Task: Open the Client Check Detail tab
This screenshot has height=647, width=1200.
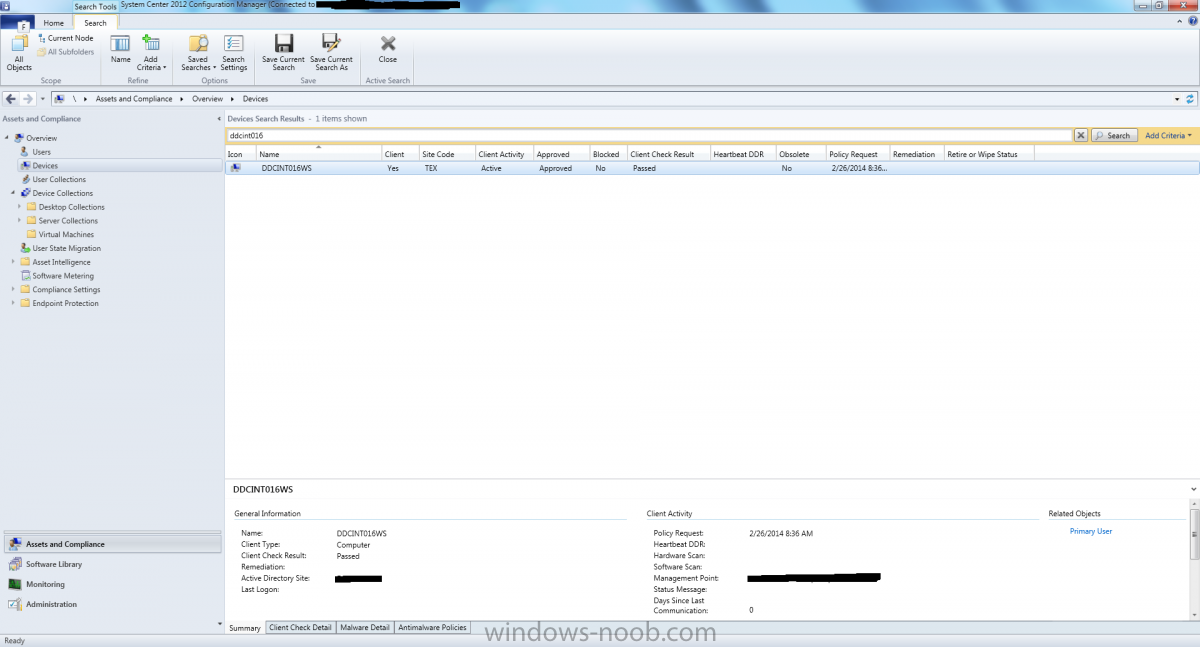Action: [x=300, y=627]
